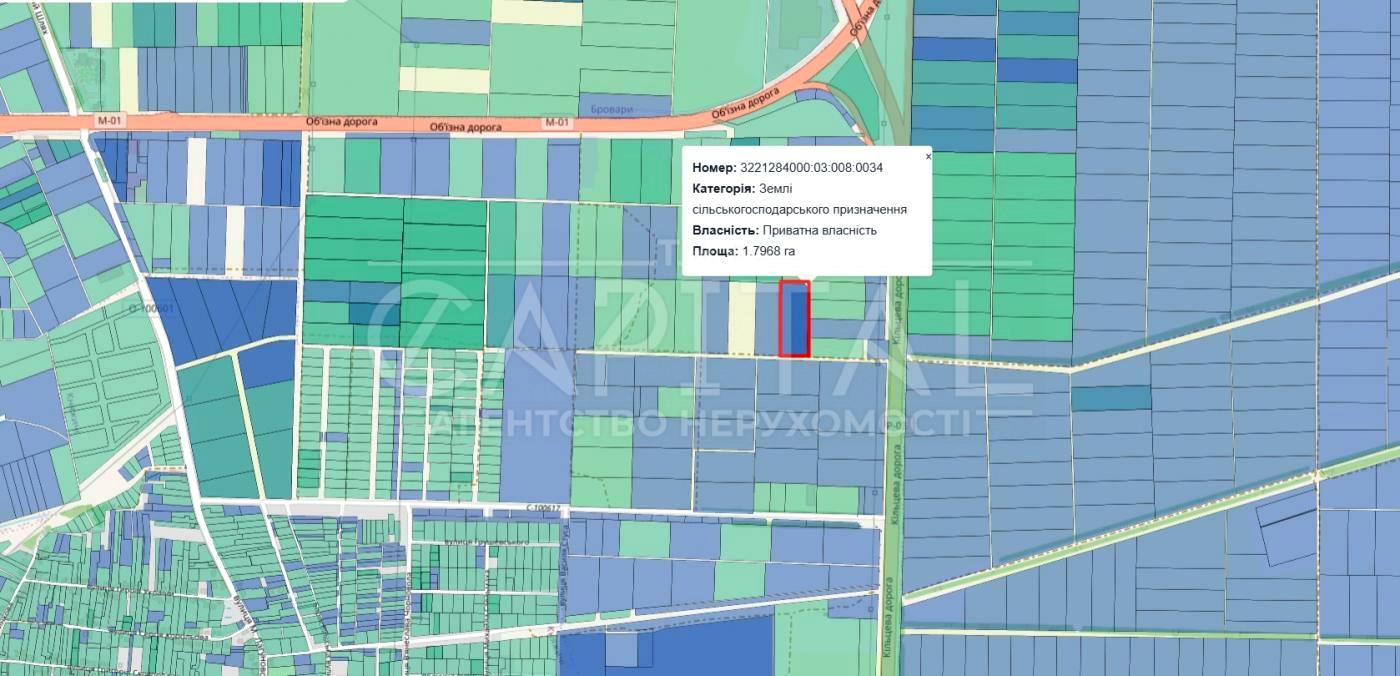Click the M-01 road marker below Бровари

[557, 123]
